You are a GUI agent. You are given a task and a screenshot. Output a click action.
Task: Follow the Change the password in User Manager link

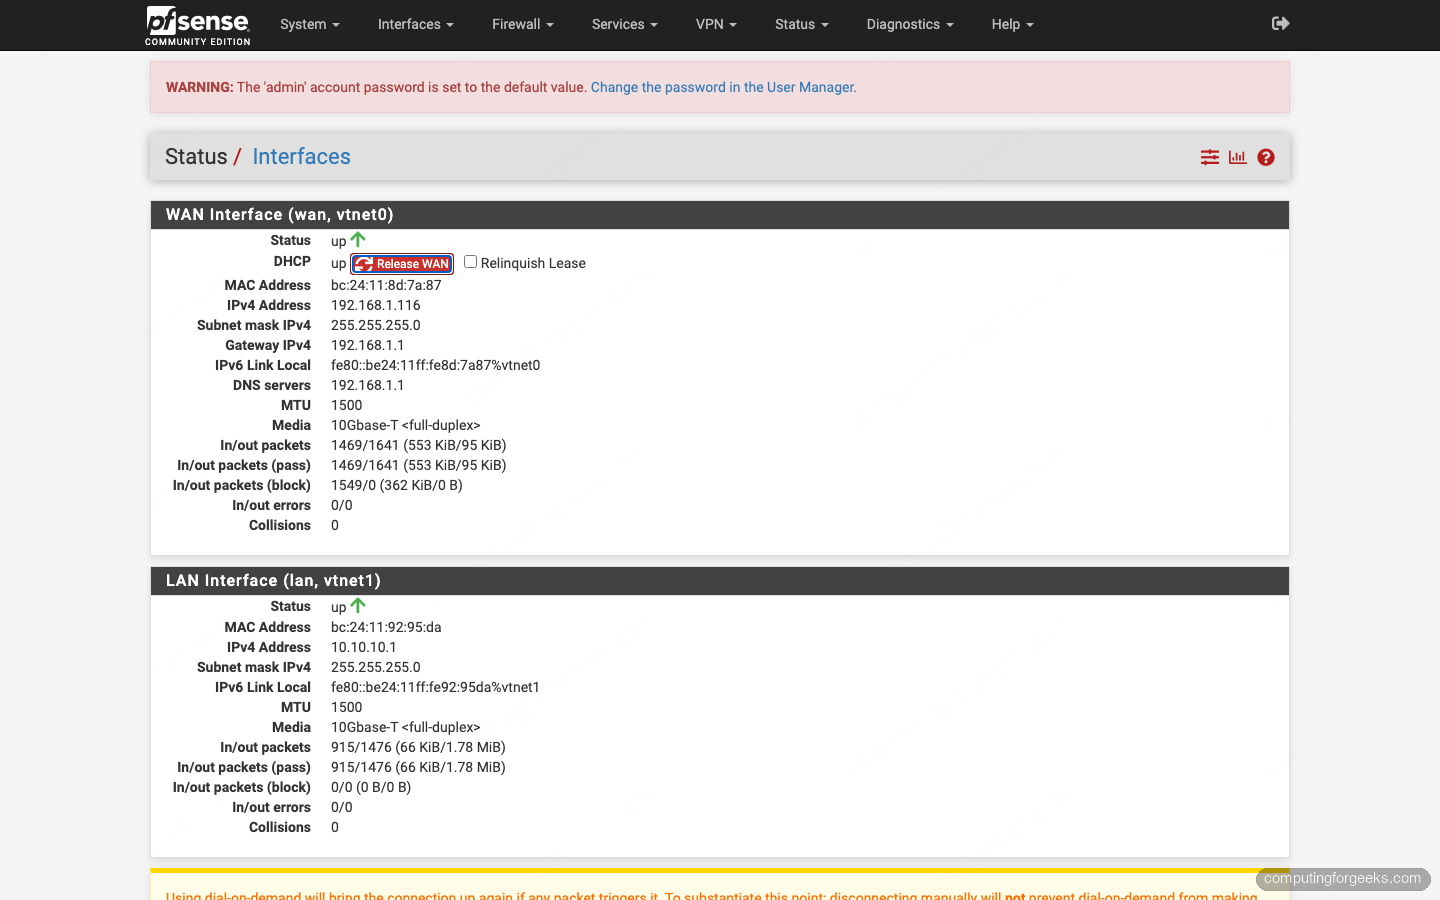click(x=722, y=87)
